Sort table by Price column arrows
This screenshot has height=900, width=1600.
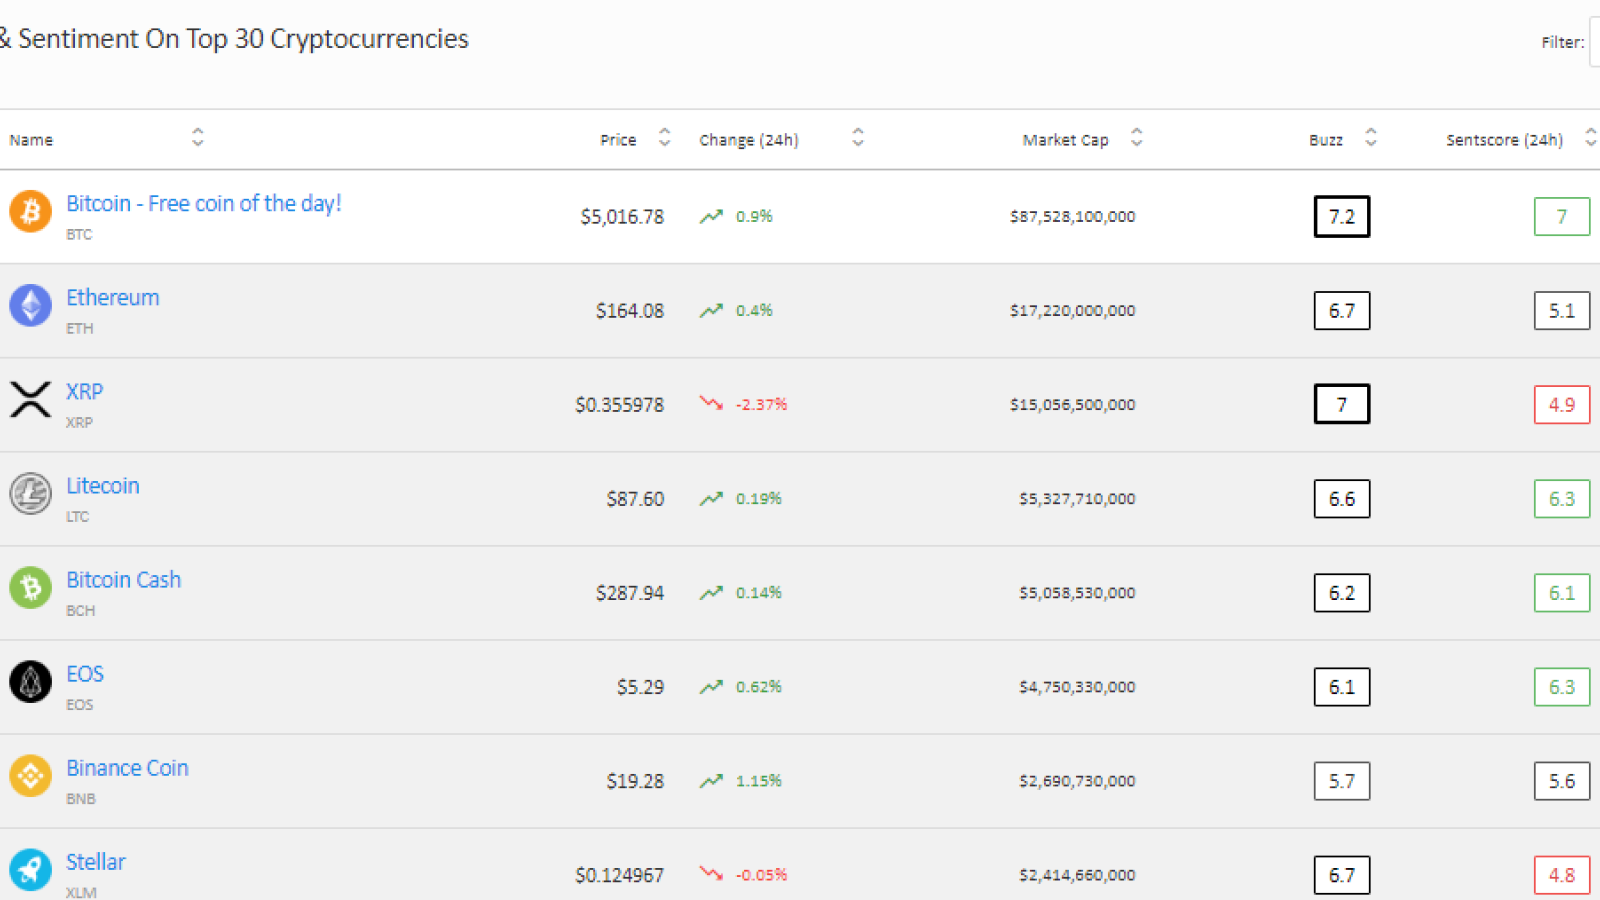tap(664, 138)
